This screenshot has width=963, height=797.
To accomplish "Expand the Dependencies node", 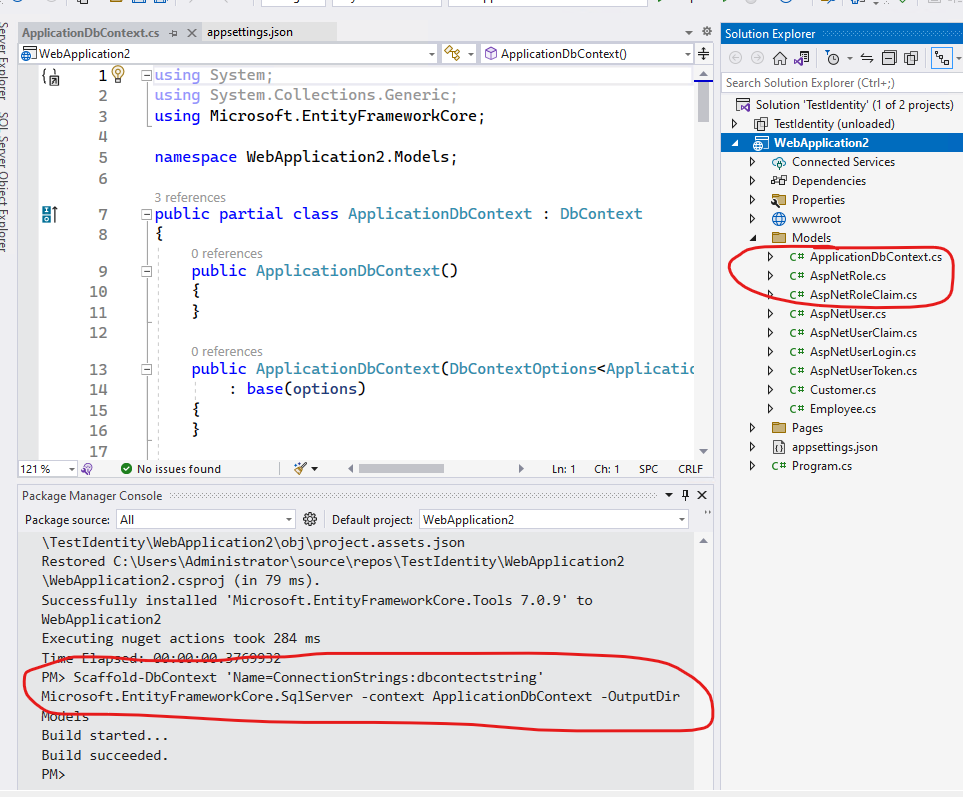I will tap(752, 181).
